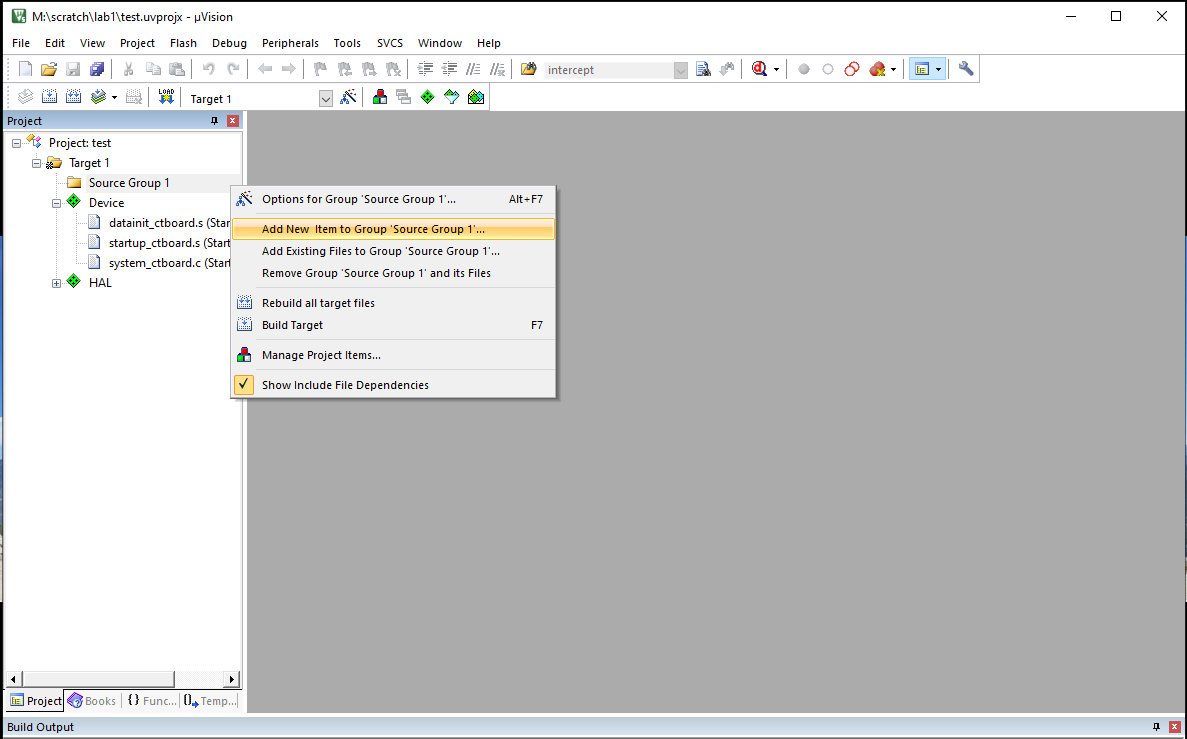
Task: Select Add New Item to Group option
Action: [372, 229]
